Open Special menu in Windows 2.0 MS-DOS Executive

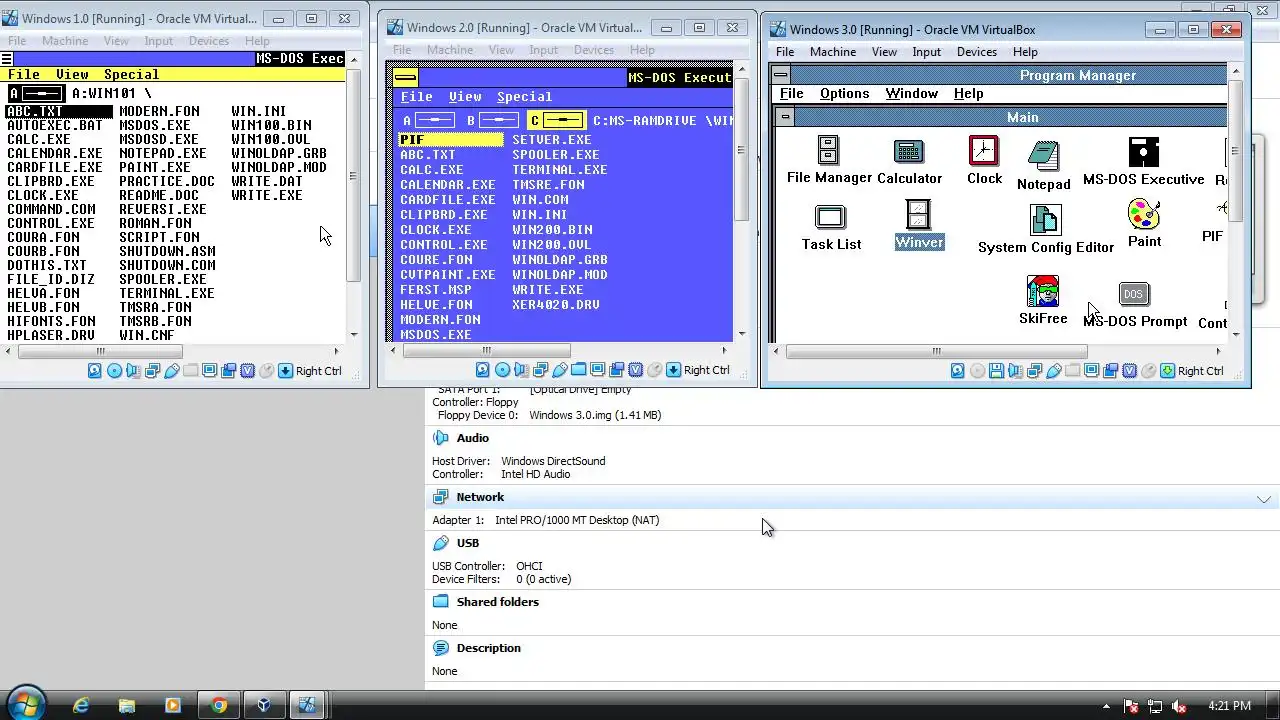[524, 97]
